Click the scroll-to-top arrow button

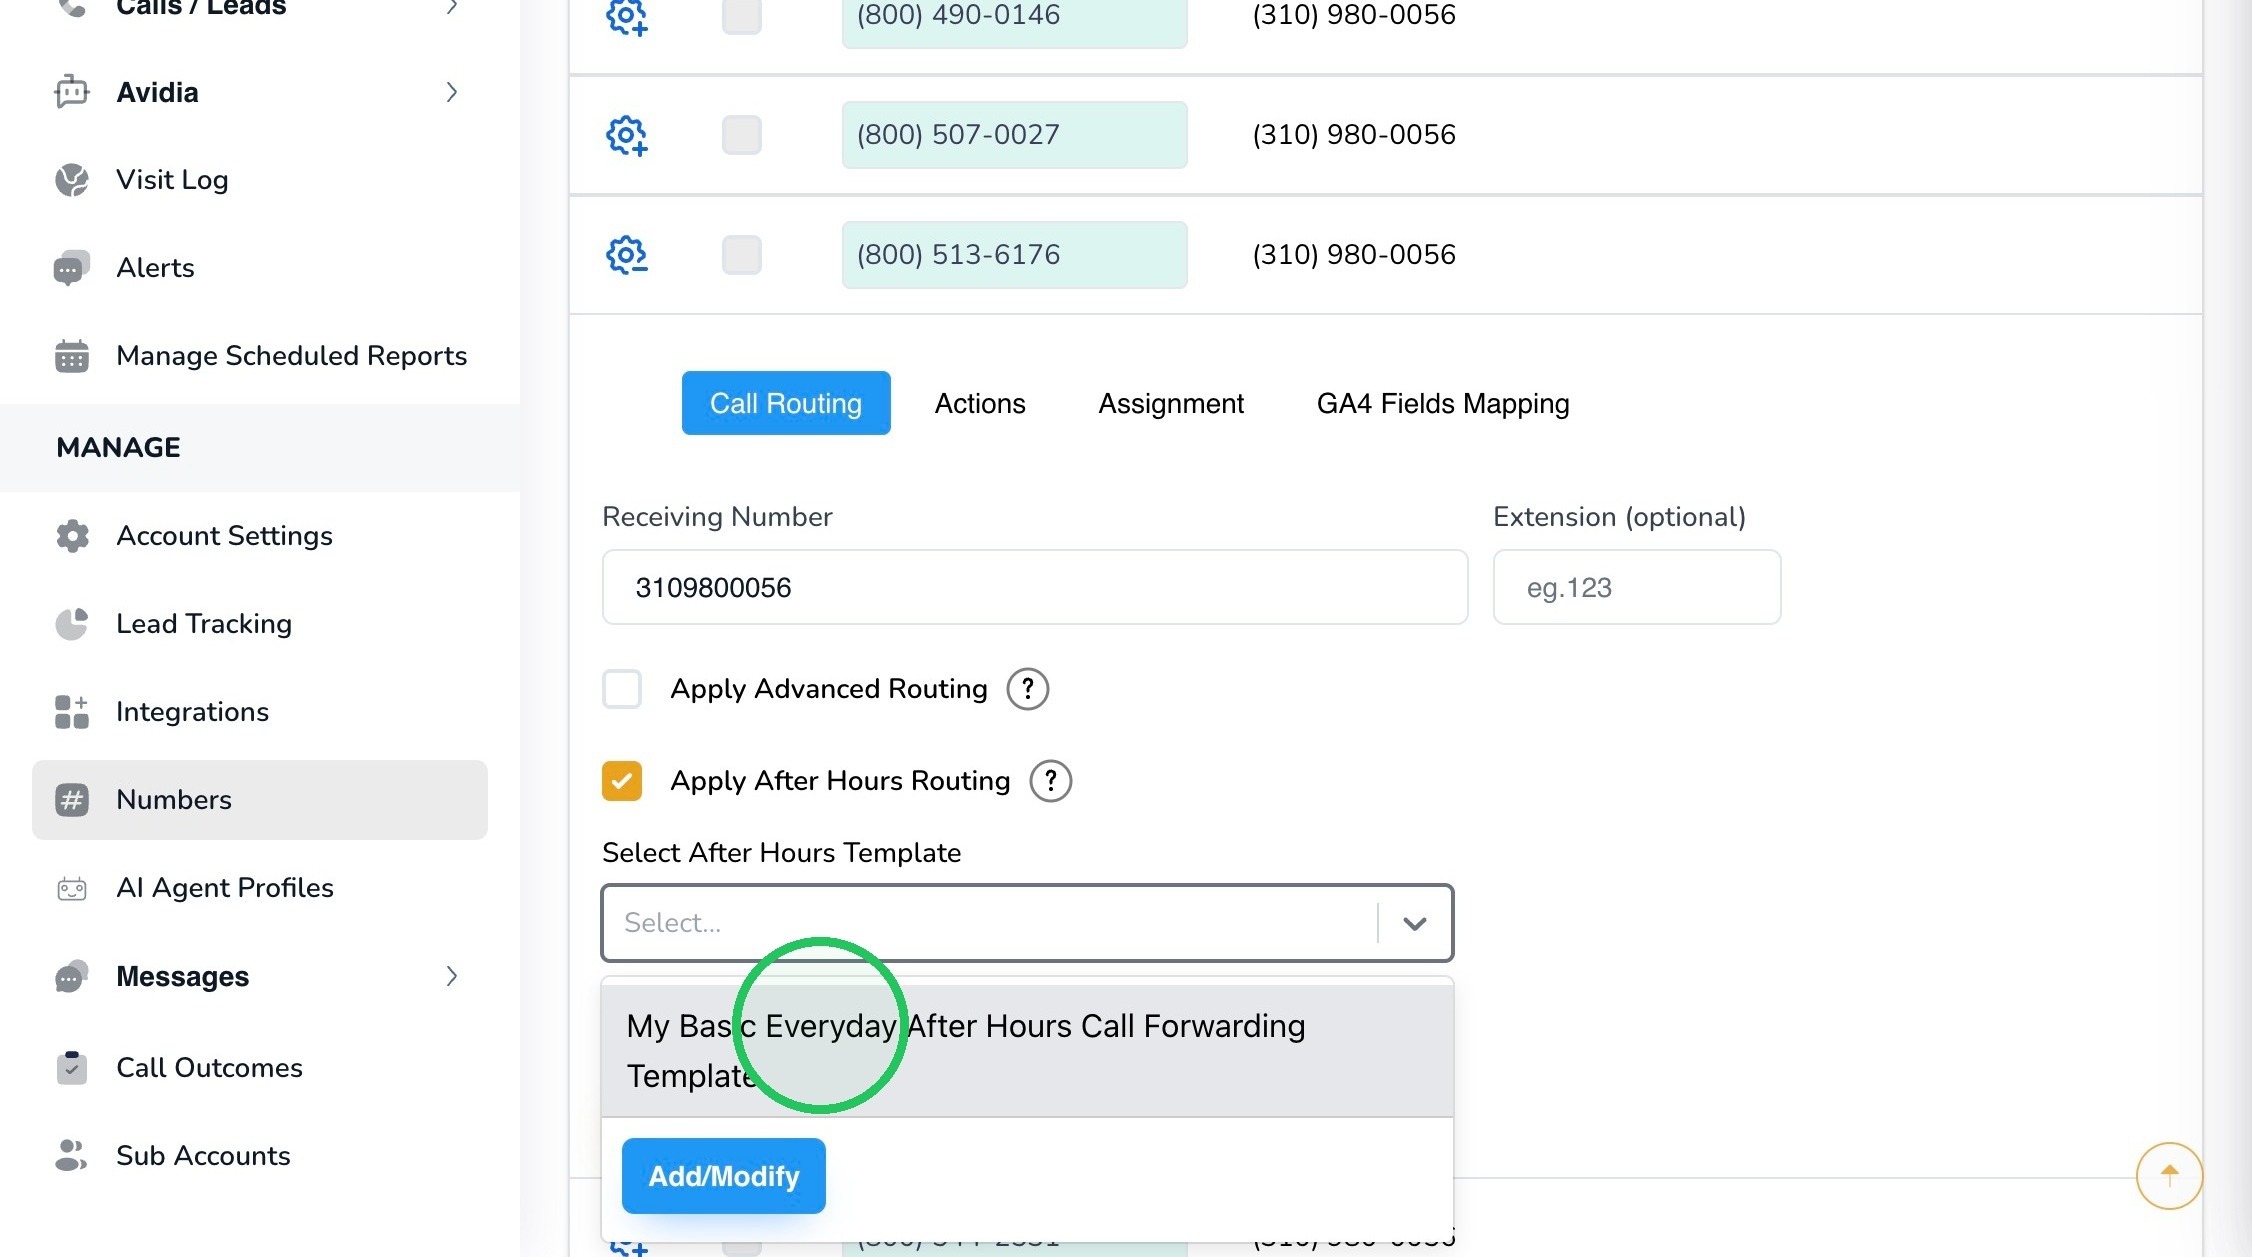(2169, 1176)
